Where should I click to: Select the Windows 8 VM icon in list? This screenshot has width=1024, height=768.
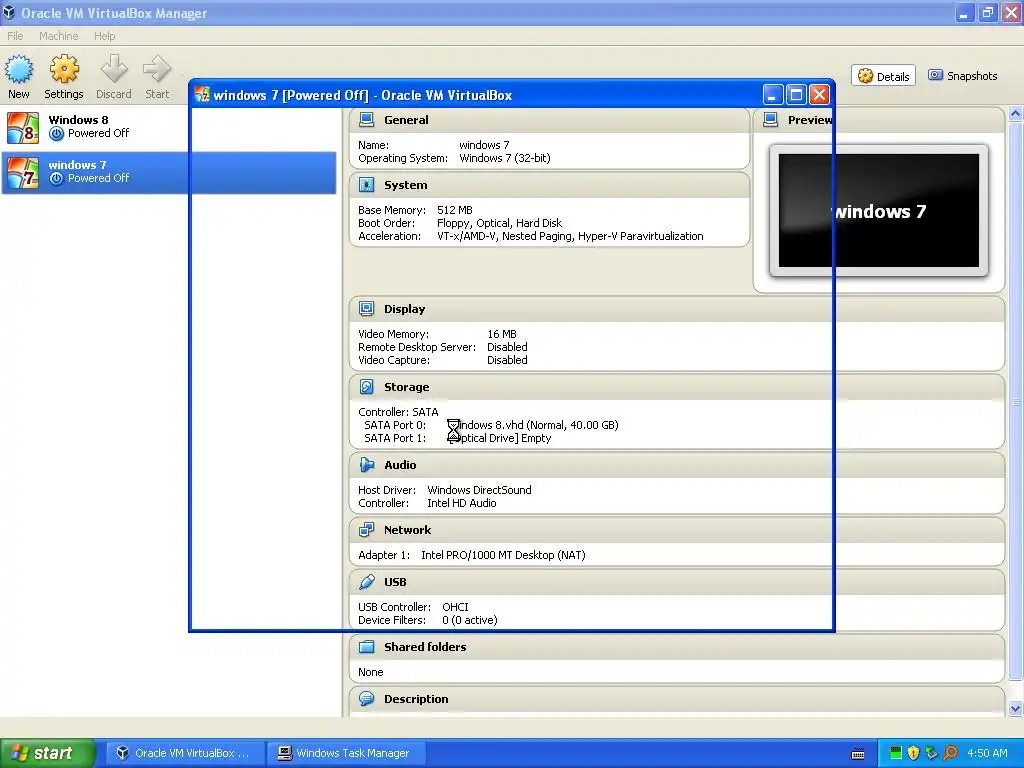pos(23,127)
